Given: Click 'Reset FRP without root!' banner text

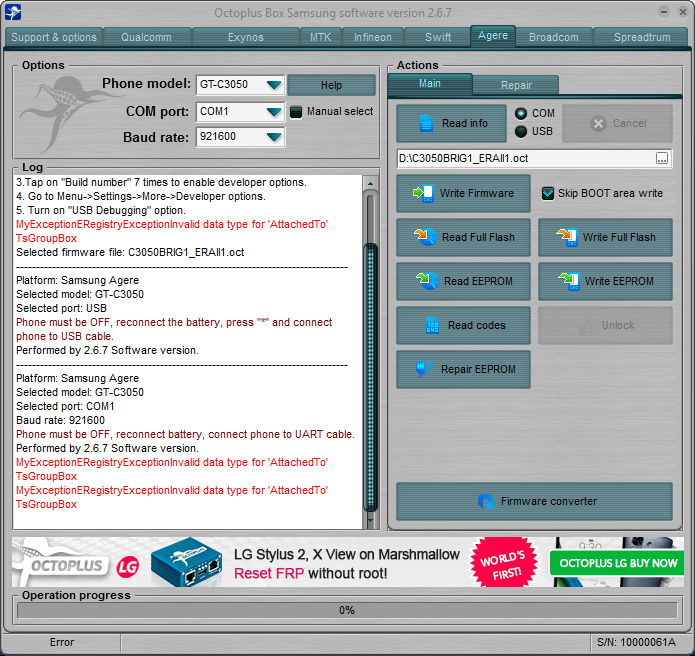Looking at the screenshot, I should 310,574.
